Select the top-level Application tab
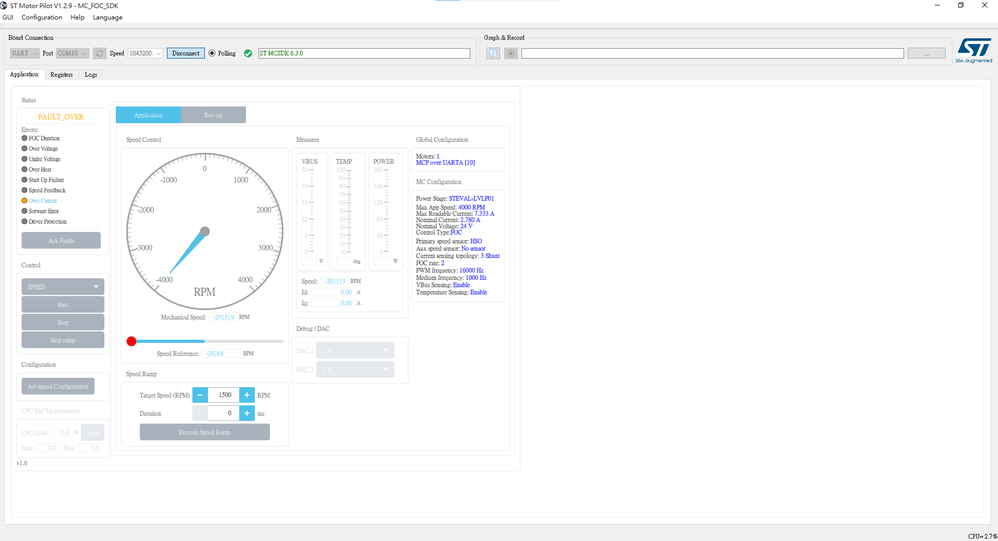This screenshot has height=541, width=998. point(24,74)
